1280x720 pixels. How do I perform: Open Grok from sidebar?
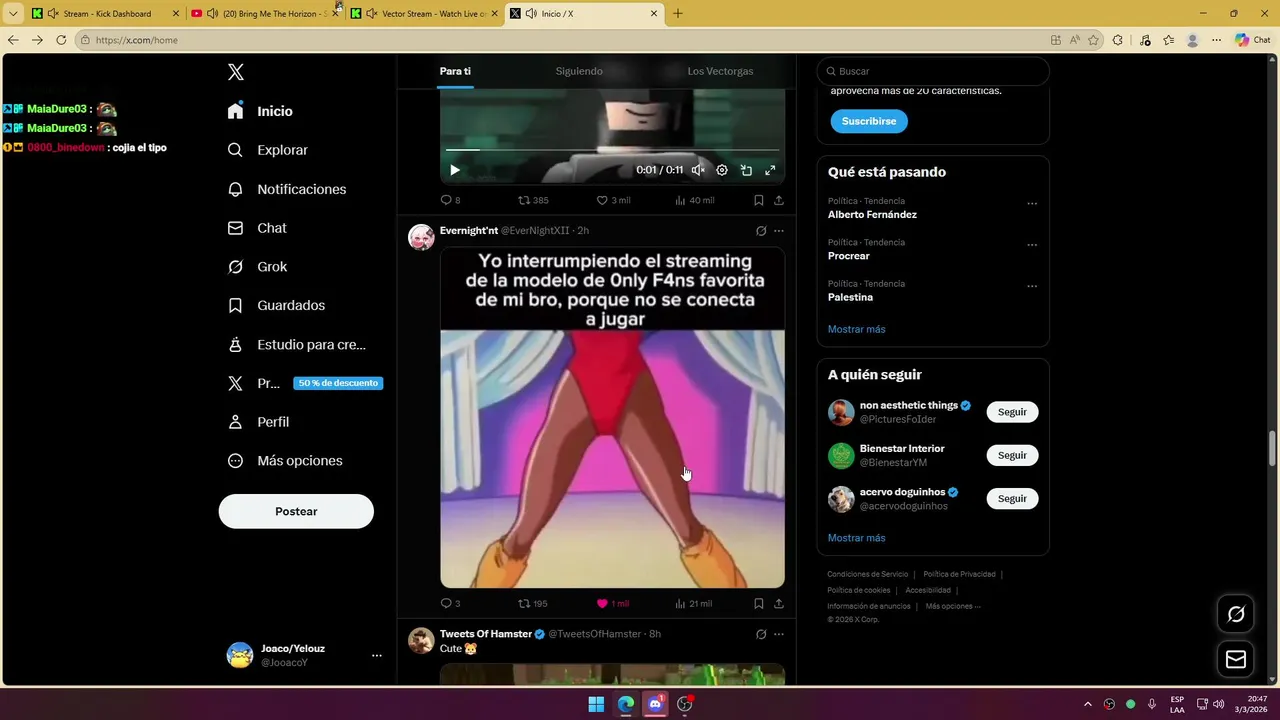click(x=257, y=267)
